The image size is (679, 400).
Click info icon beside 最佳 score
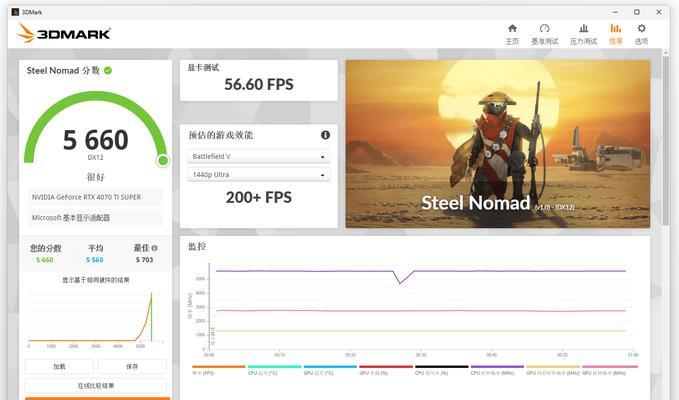[x=155, y=248]
